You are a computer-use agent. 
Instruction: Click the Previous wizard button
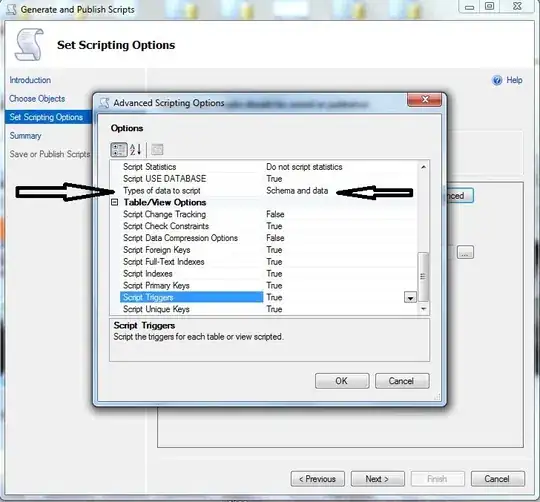pyautogui.click(x=318, y=479)
